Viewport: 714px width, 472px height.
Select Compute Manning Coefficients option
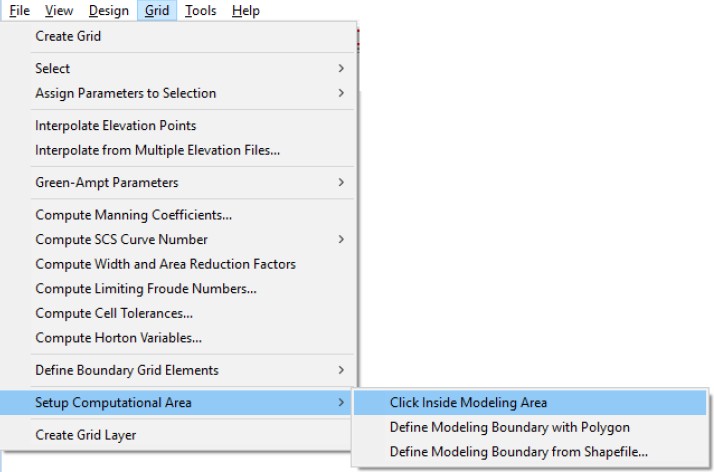click(133, 215)
